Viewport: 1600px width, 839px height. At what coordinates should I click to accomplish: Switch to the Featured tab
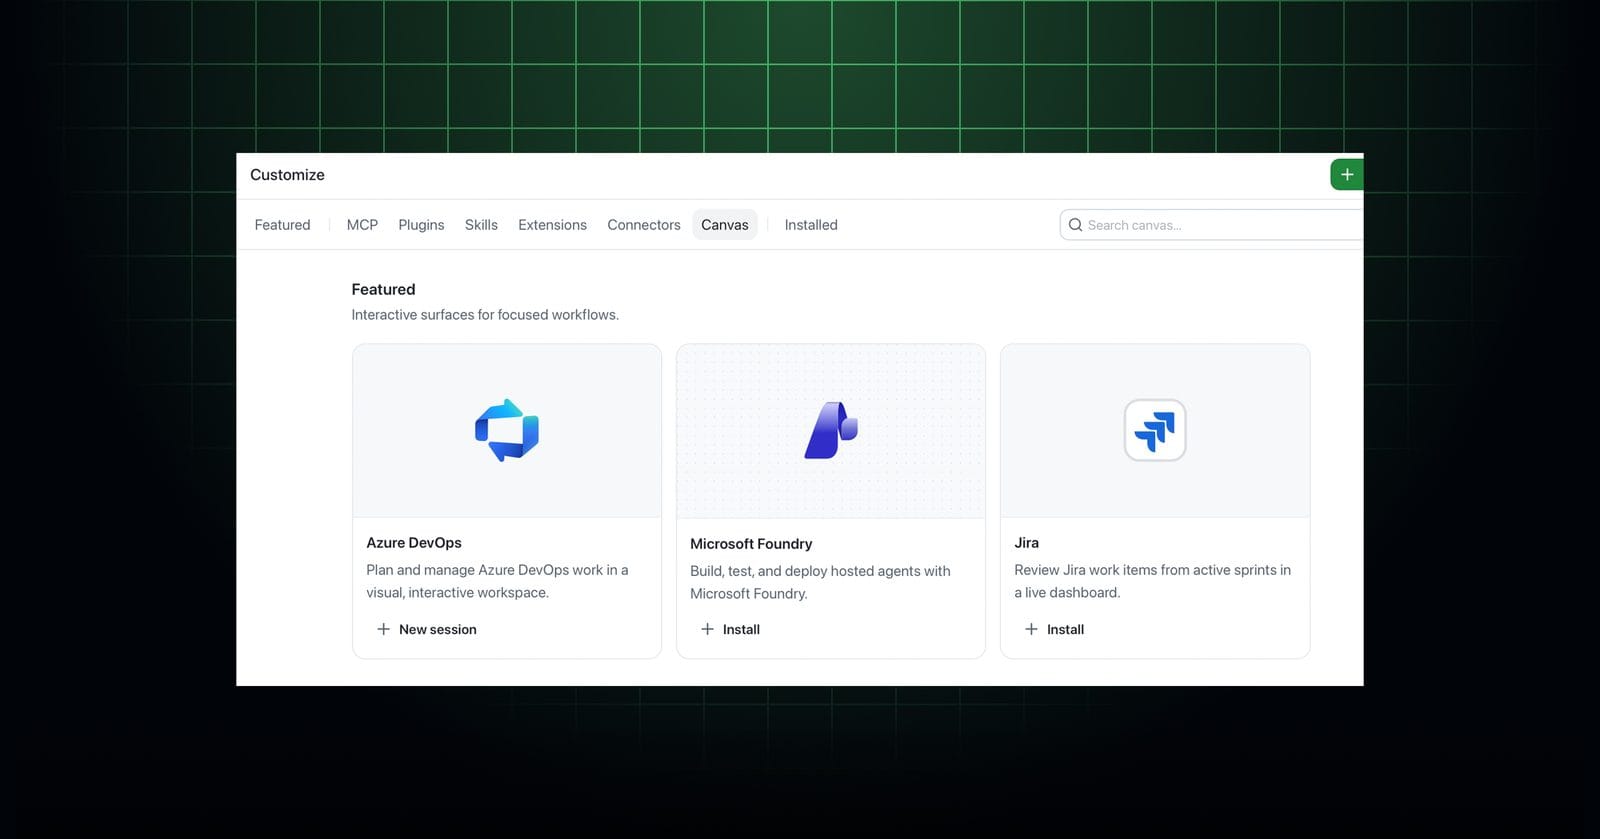282,225
